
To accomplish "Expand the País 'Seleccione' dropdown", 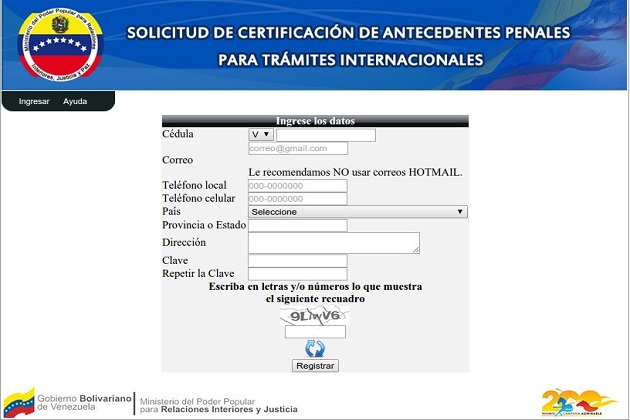I will pos(357,212).
